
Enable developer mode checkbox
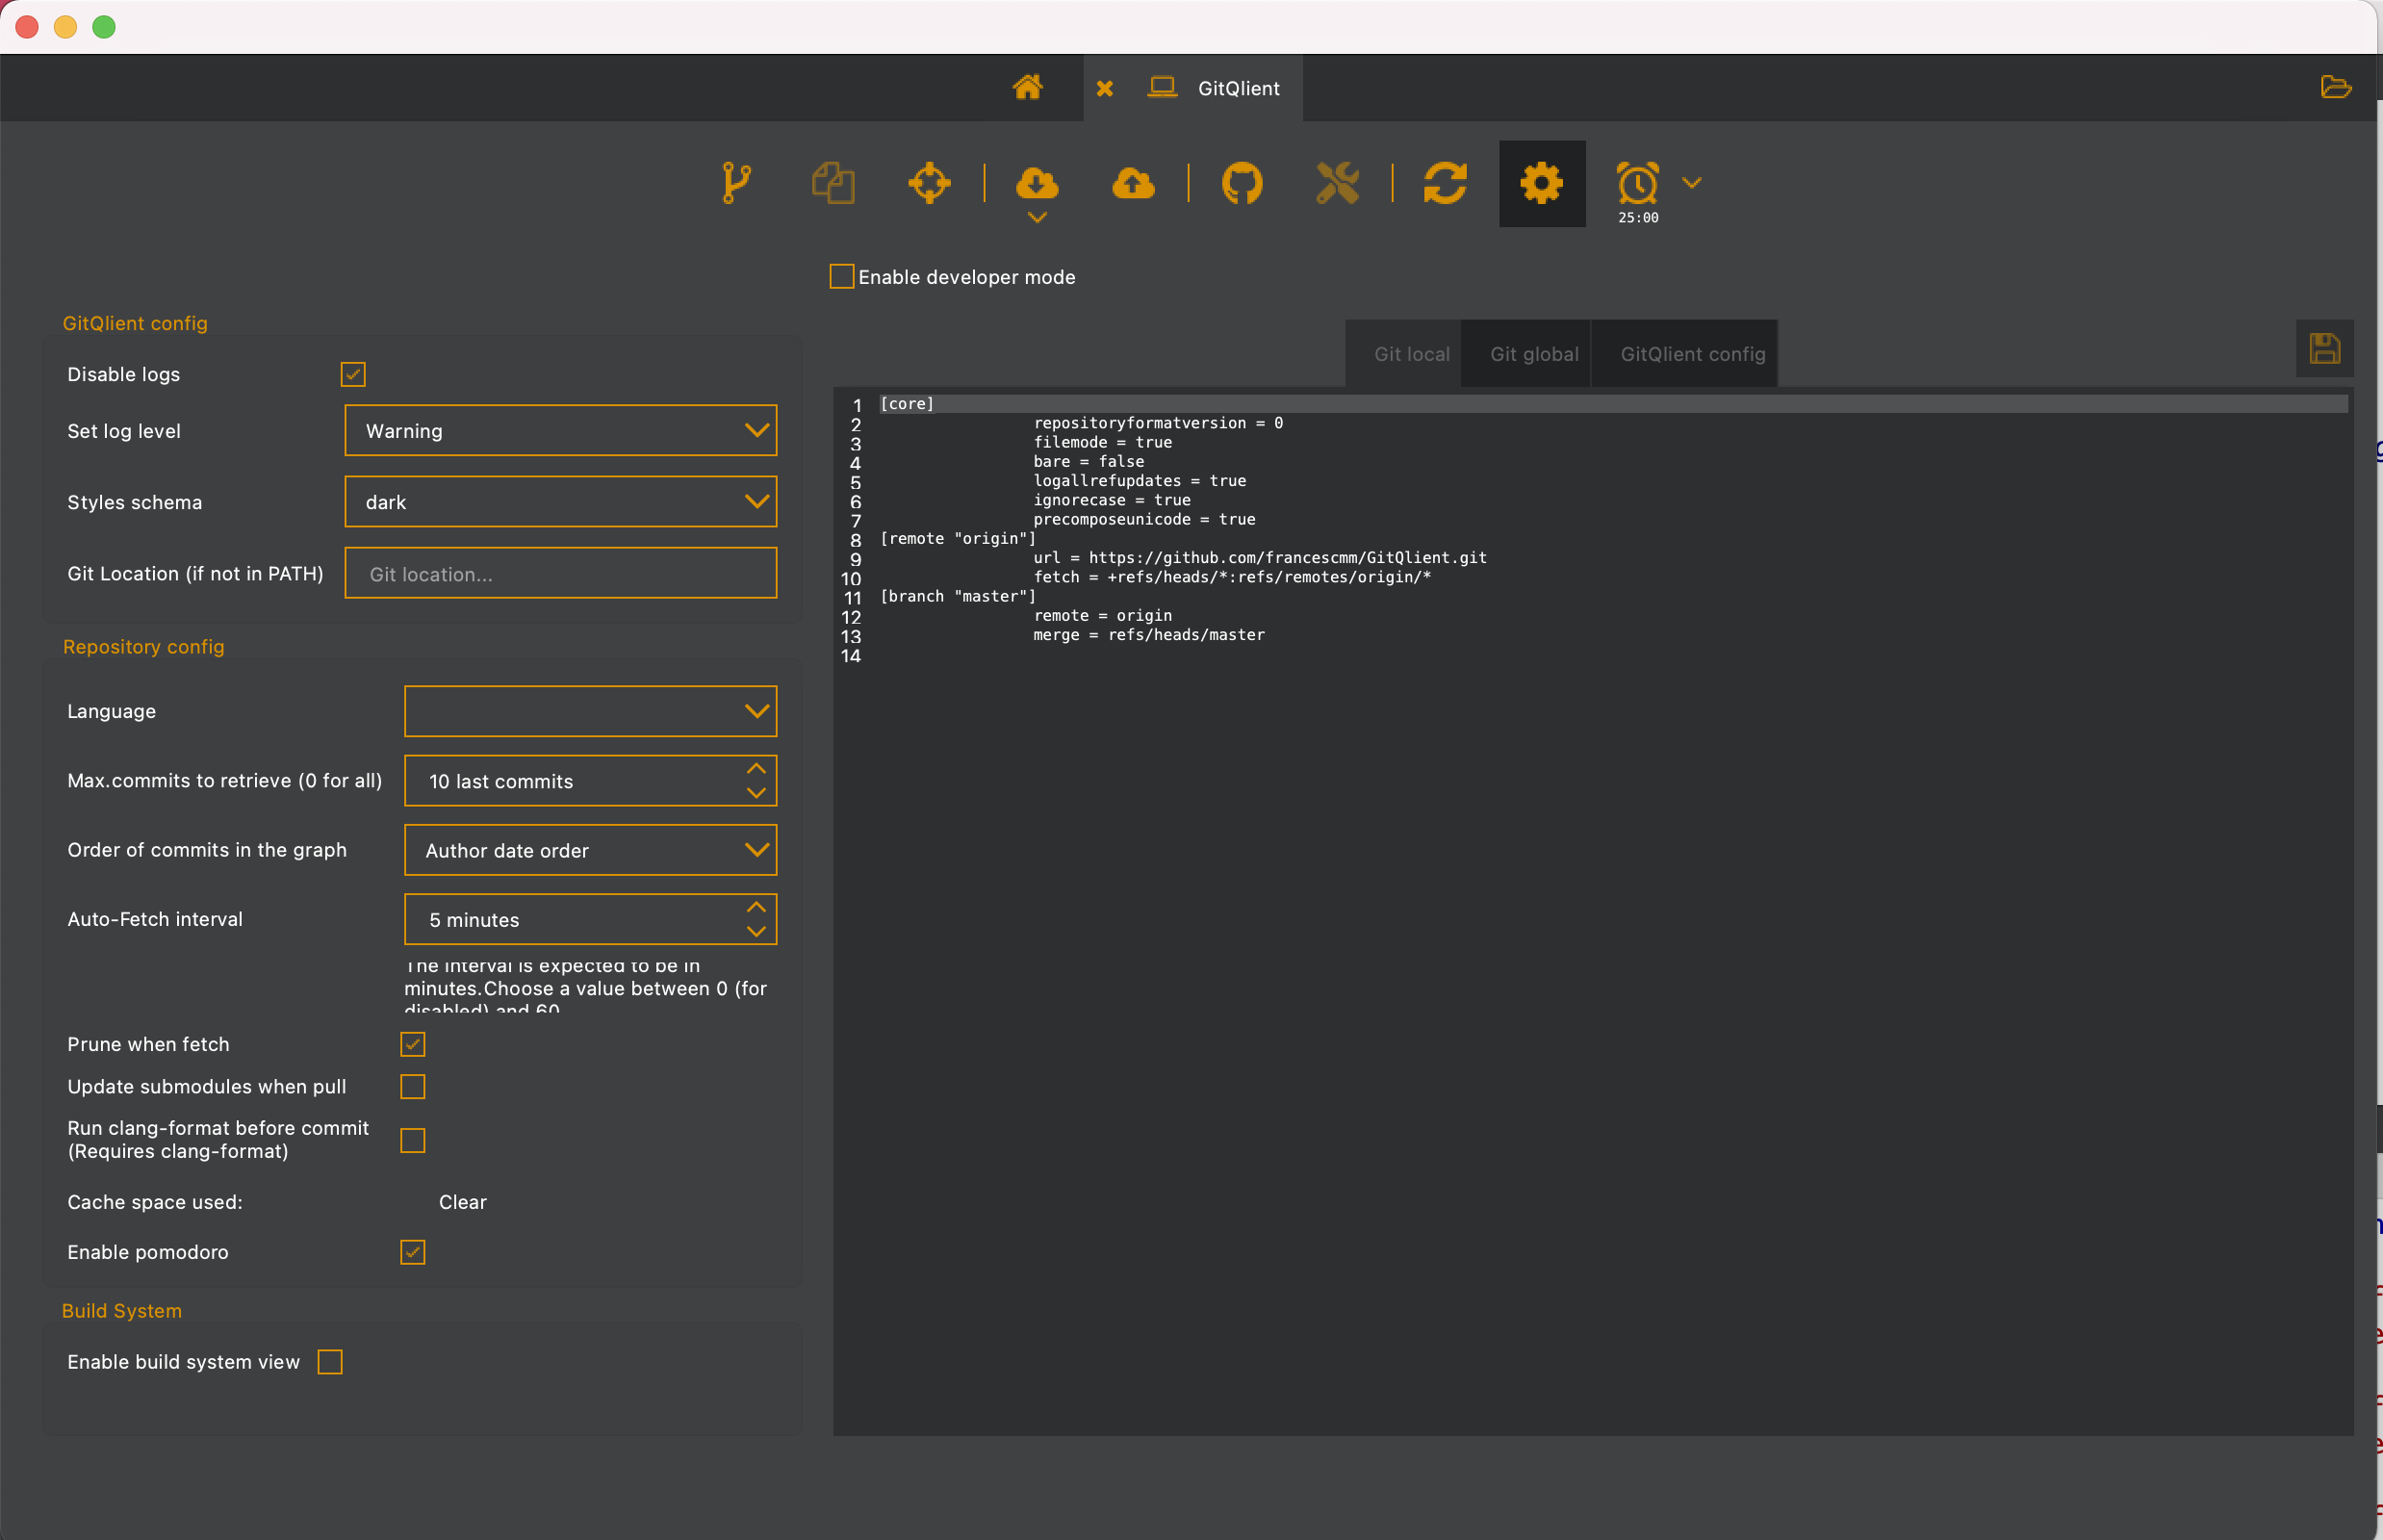coord(842,277)
